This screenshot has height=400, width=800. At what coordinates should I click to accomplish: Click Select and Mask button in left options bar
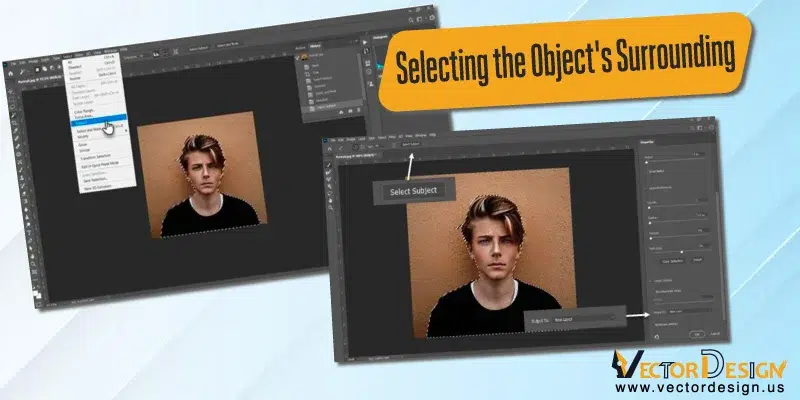pyautogui.click(x=228, y=45)
